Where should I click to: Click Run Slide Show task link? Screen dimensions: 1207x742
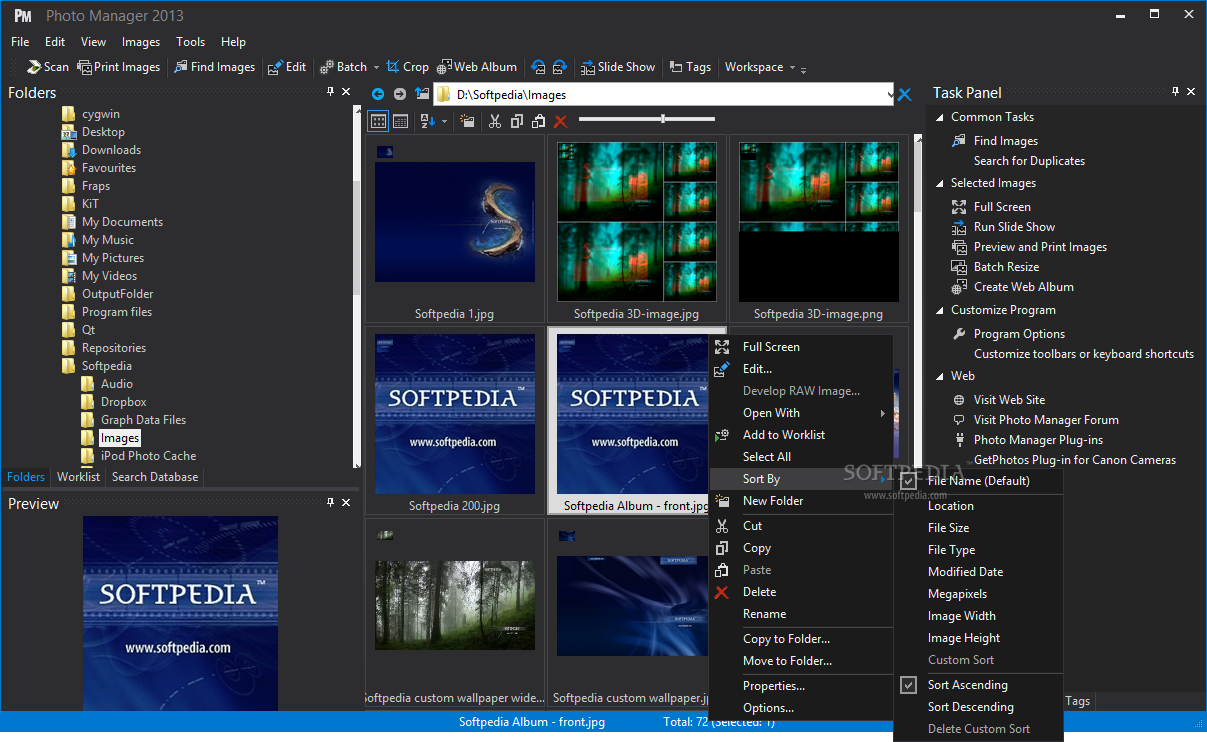(1014, 227)
